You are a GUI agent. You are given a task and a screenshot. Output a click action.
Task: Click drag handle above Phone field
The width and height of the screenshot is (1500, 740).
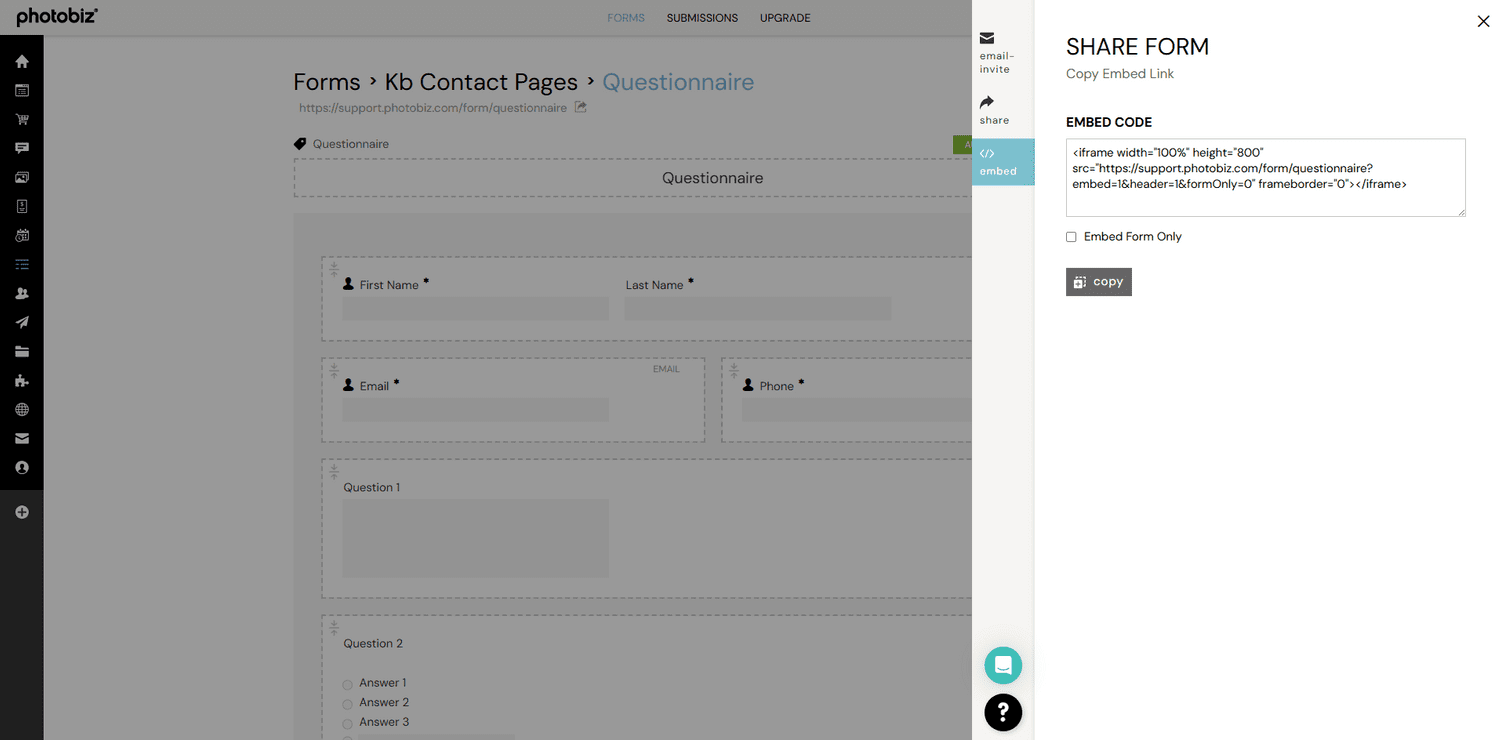point(734,370)
